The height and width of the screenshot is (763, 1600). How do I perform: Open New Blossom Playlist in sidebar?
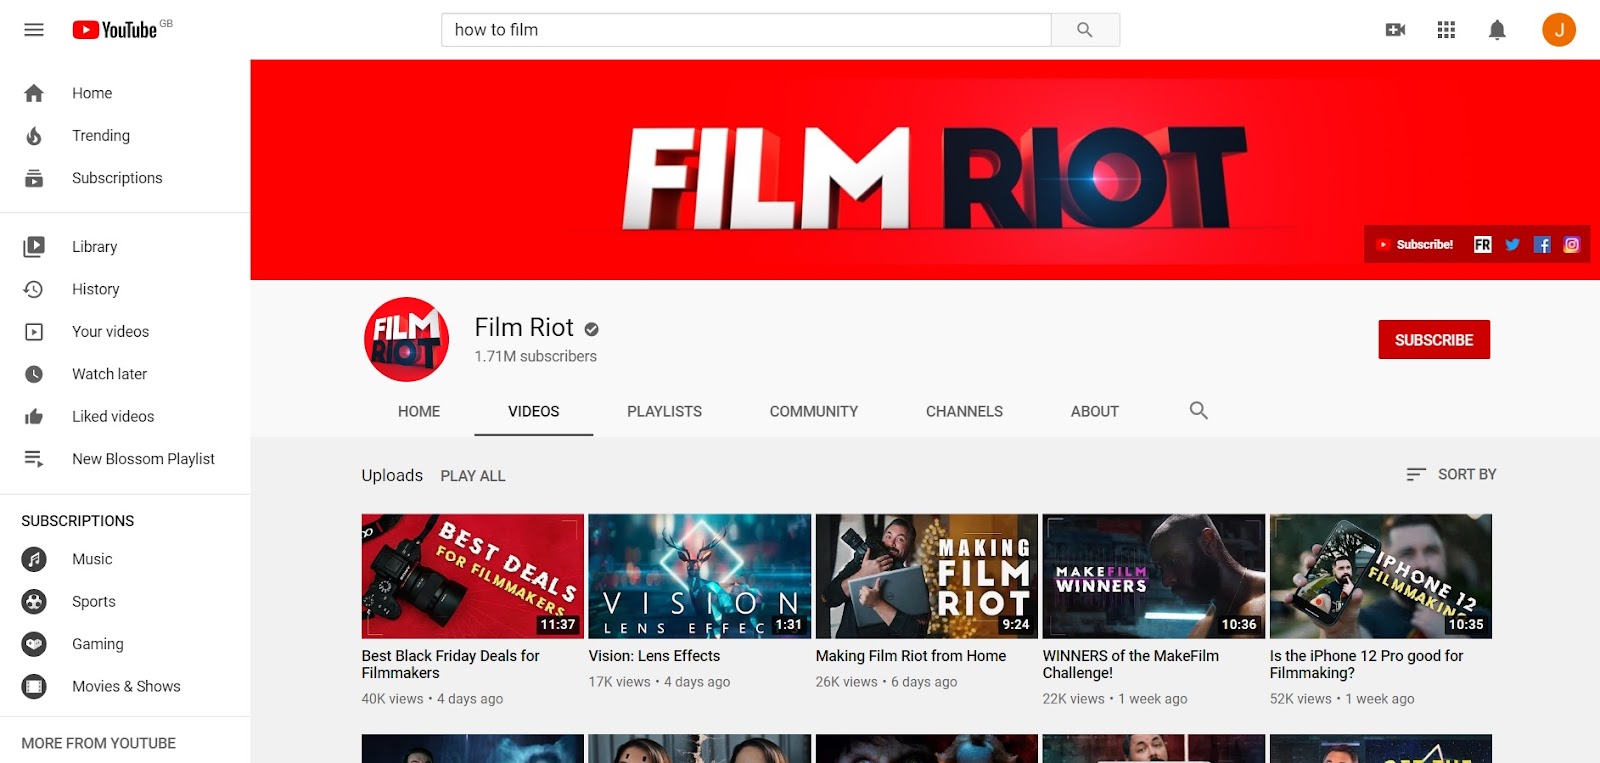[x=125, y=459]
